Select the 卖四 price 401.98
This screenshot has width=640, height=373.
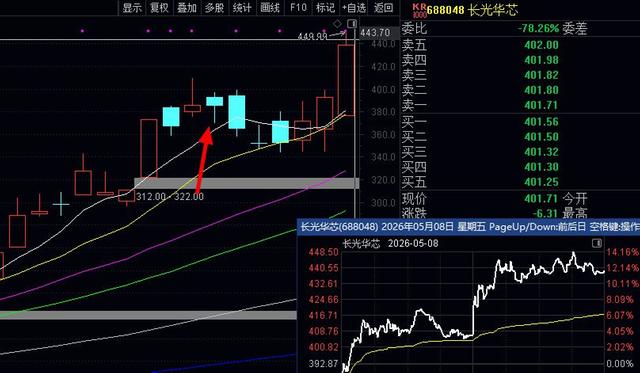[541, 60]
